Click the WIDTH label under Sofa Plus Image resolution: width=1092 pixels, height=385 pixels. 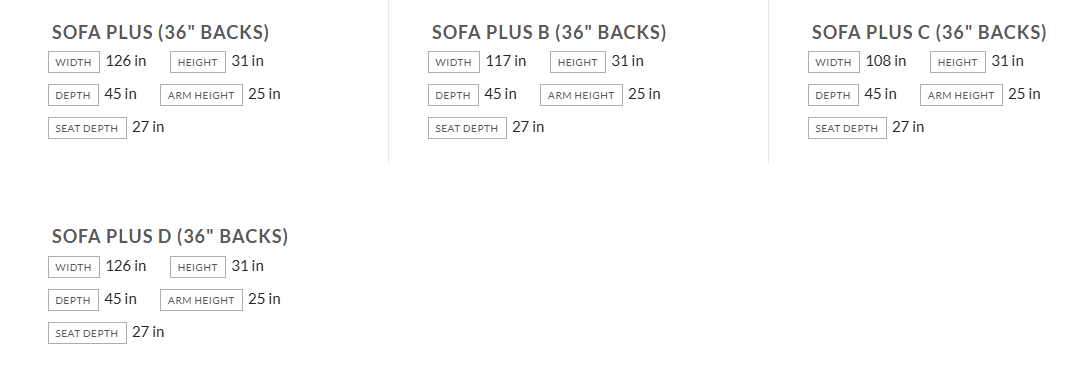tap(74, 62)
